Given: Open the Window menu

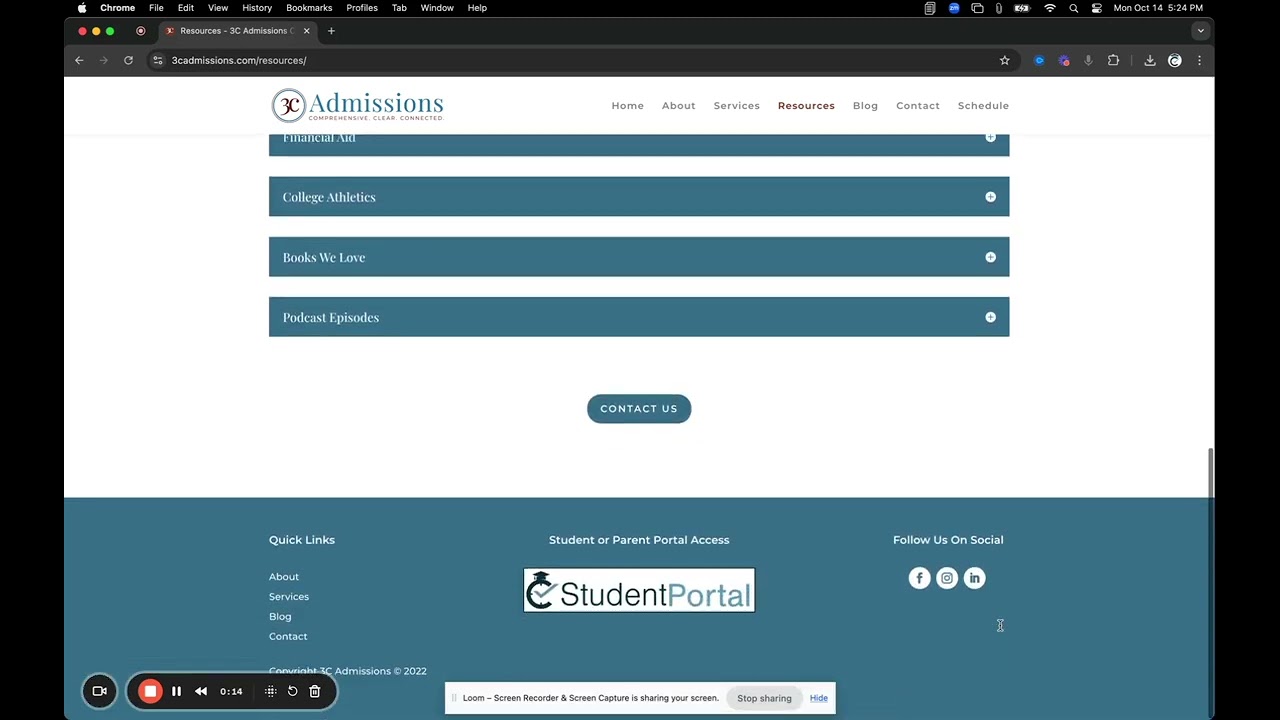Looking at the screenshot, I should coord(437,8).
